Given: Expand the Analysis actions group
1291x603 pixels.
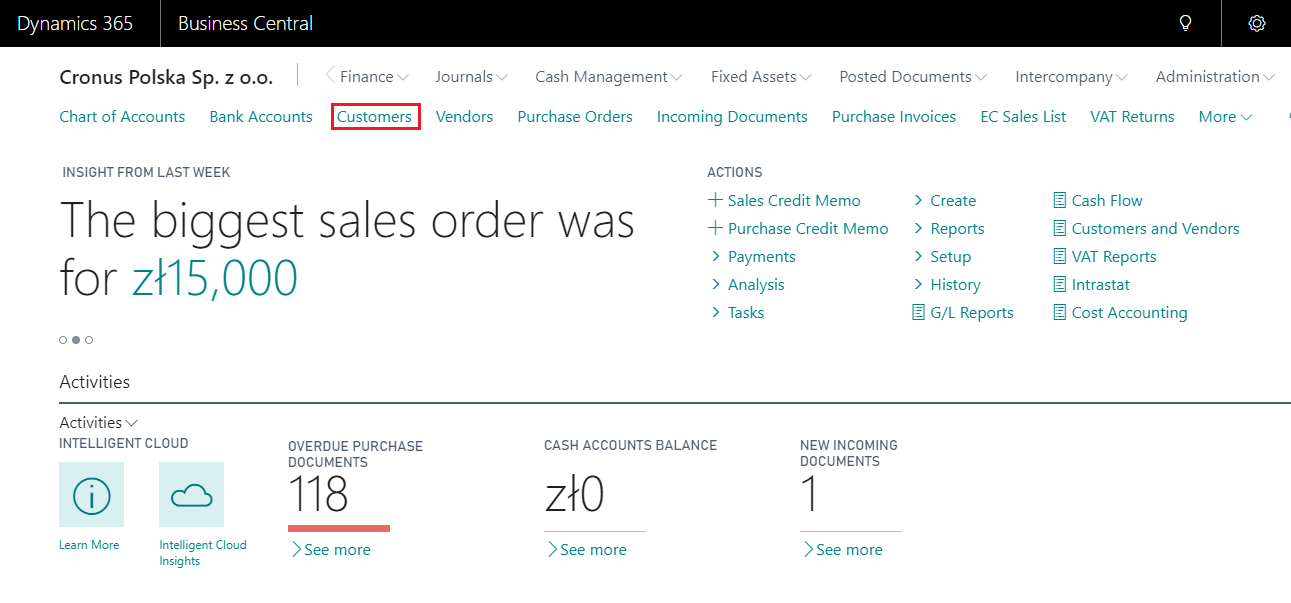Looking at the screenshot, I should 749,284.
